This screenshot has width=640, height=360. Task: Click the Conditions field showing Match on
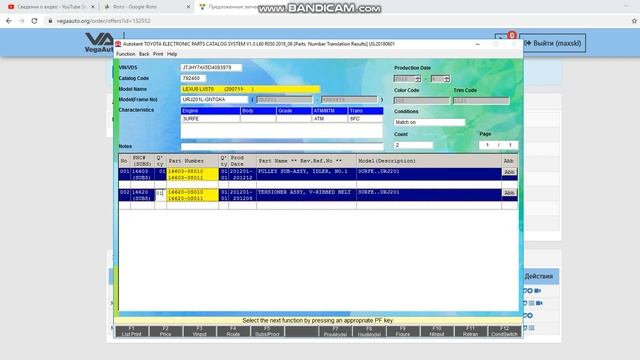pyautogui.click(x=429, y=122)
